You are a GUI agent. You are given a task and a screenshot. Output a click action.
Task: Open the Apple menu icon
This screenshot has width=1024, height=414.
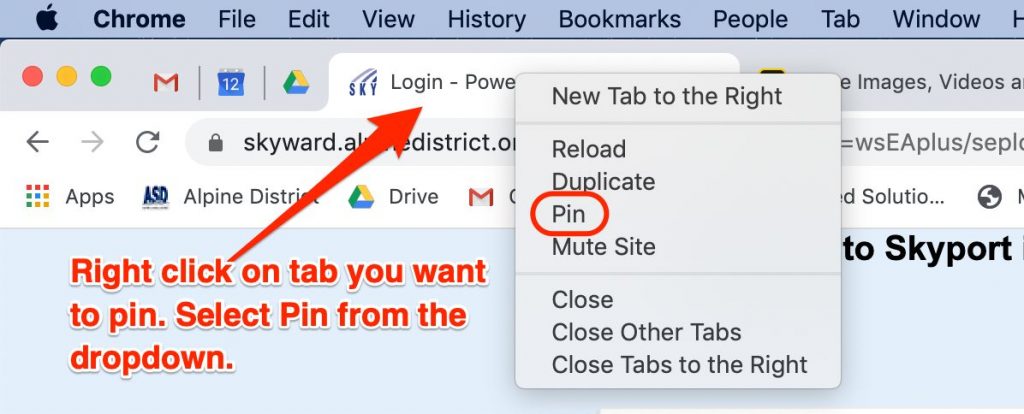pos(46,18)
